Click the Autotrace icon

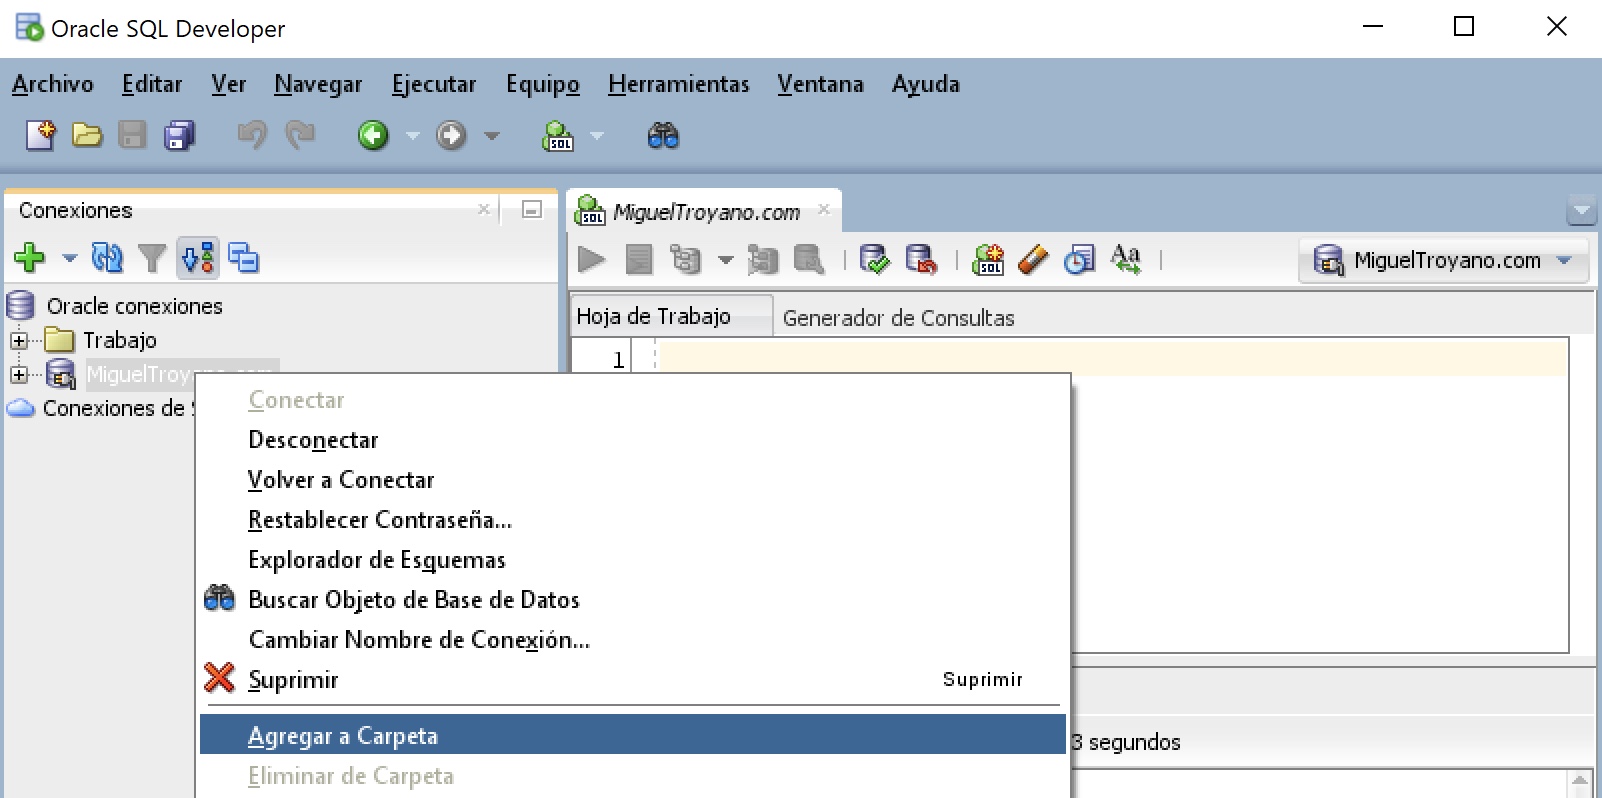click(x=763, y=260)
